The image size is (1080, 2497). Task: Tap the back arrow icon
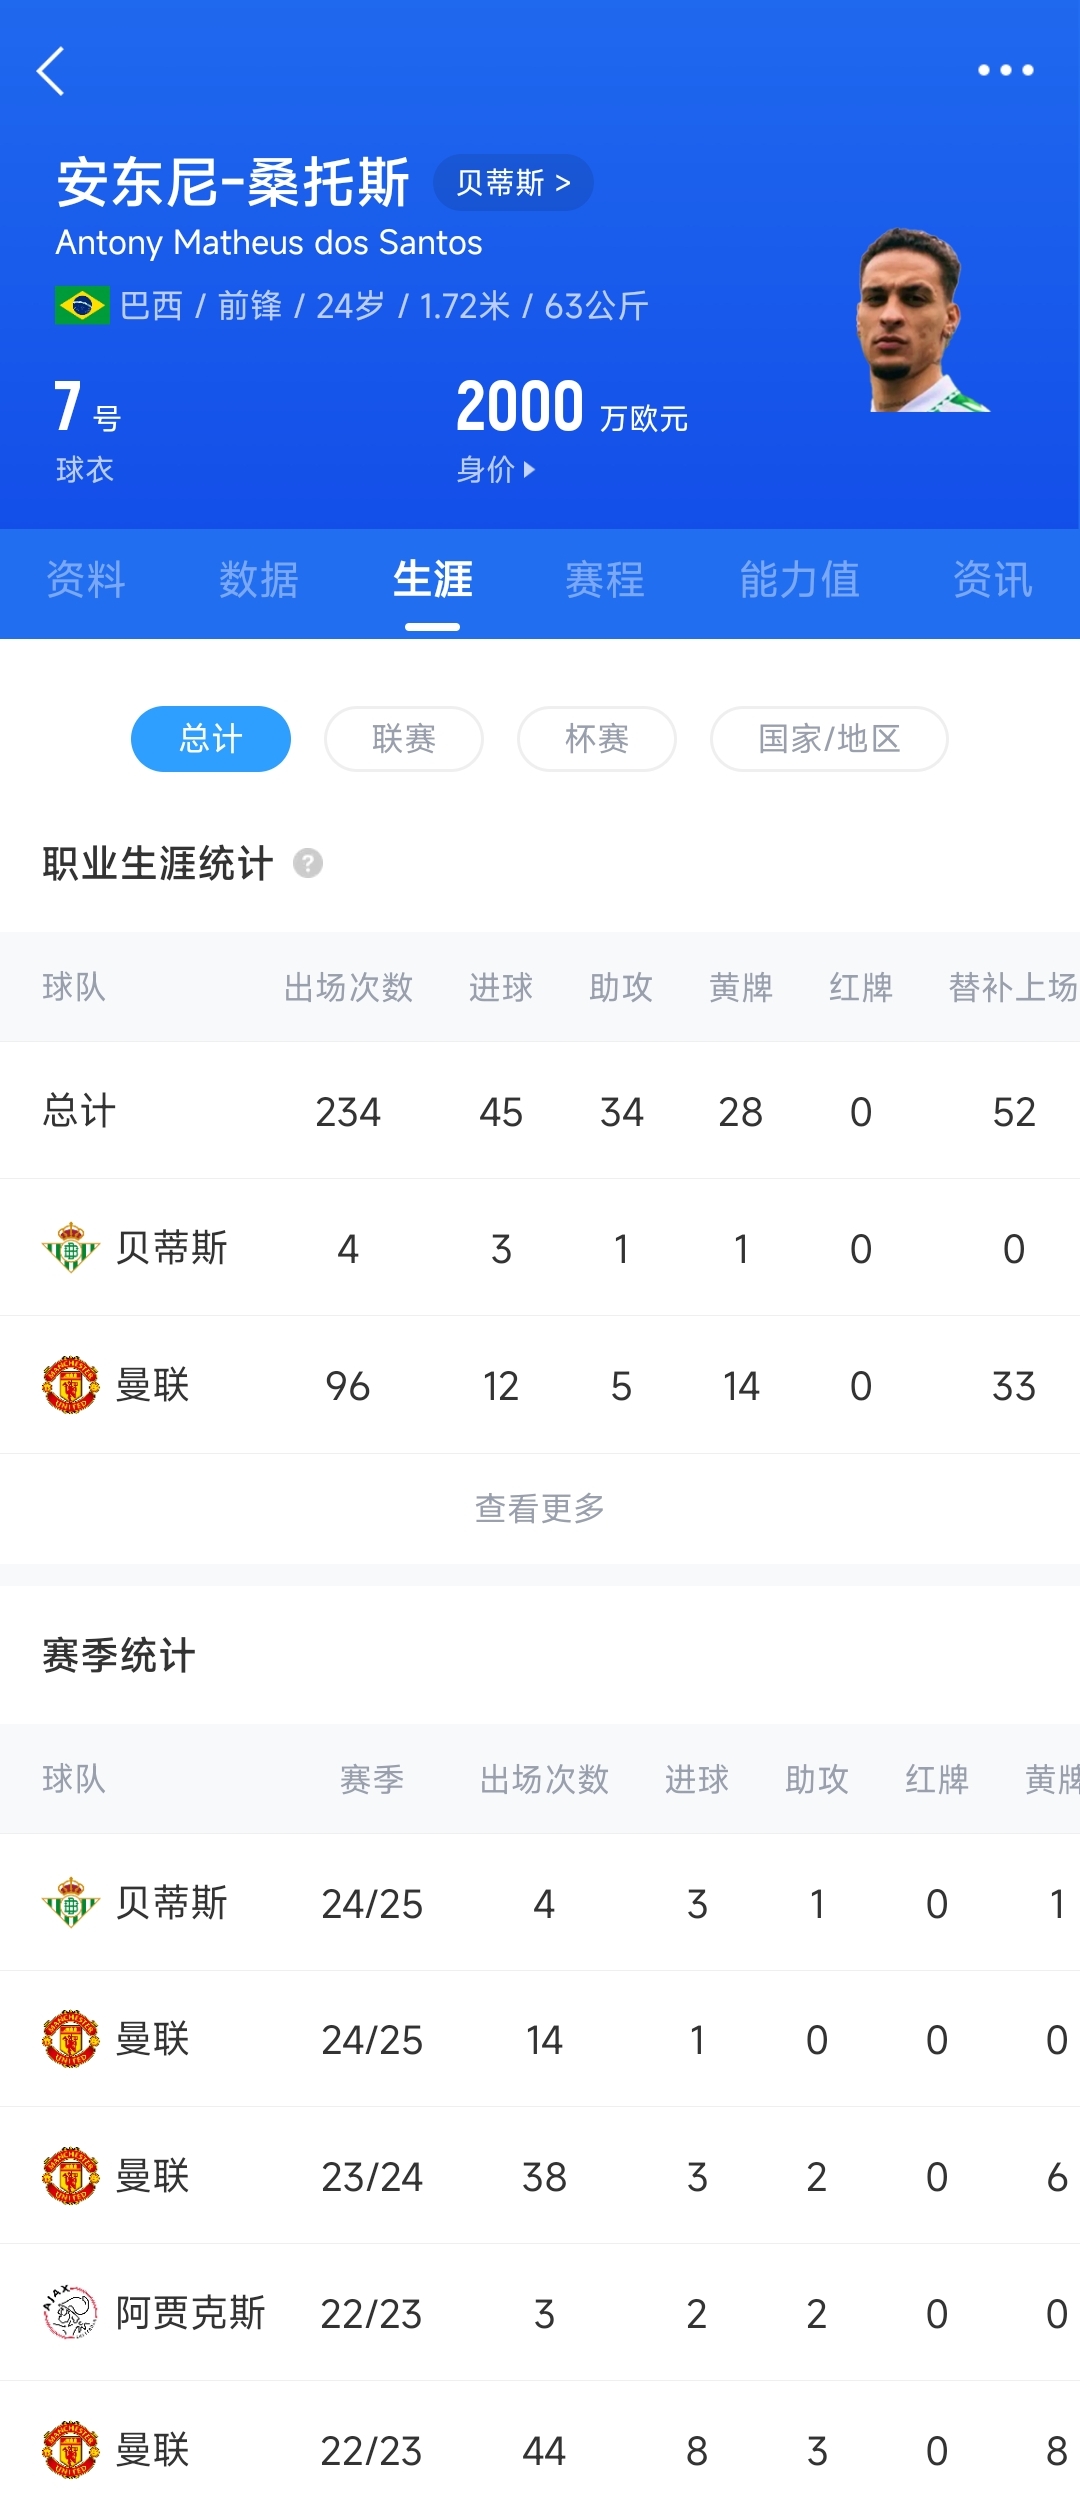tap(51, 71)
